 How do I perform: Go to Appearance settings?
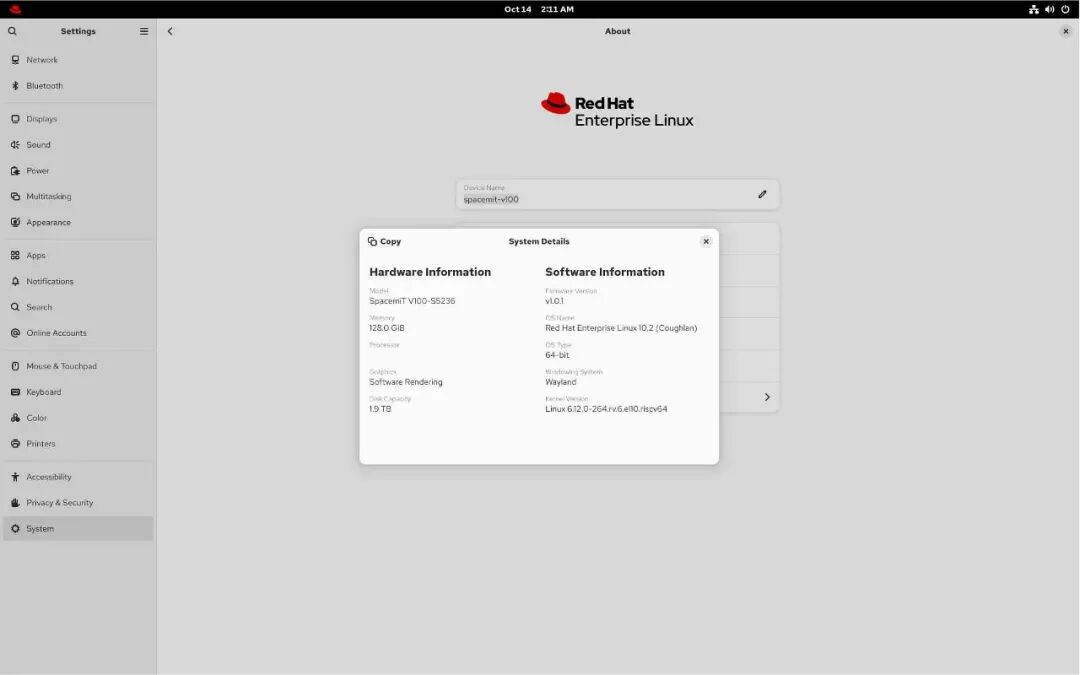(x=78, y=222)
